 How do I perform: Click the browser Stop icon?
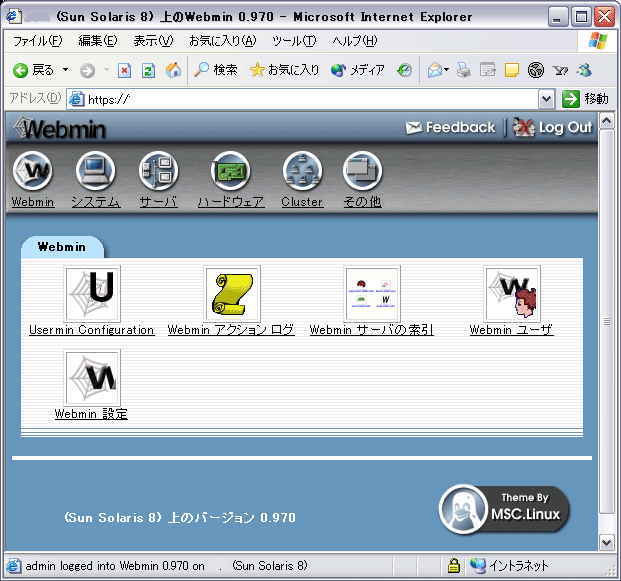(x=124, y=70)
